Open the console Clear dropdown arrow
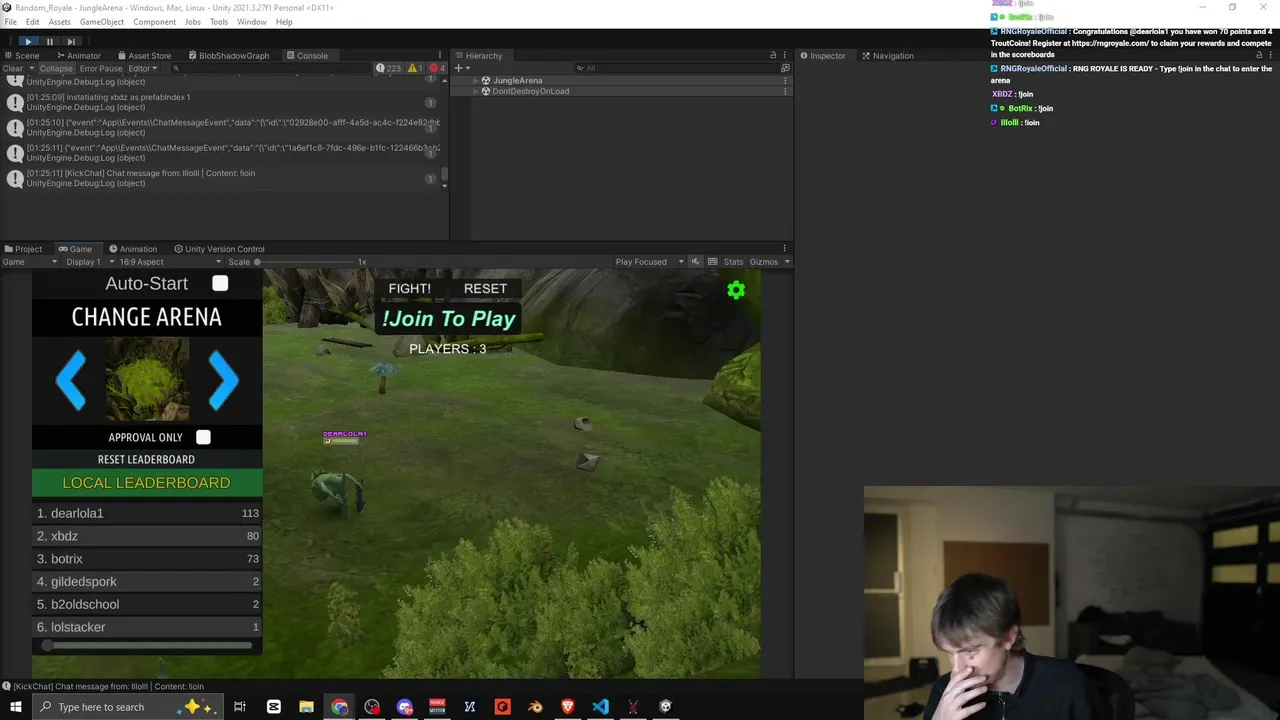Viewport: 1280px width, 720px height. pyautogui.click(x=32, y=69)
